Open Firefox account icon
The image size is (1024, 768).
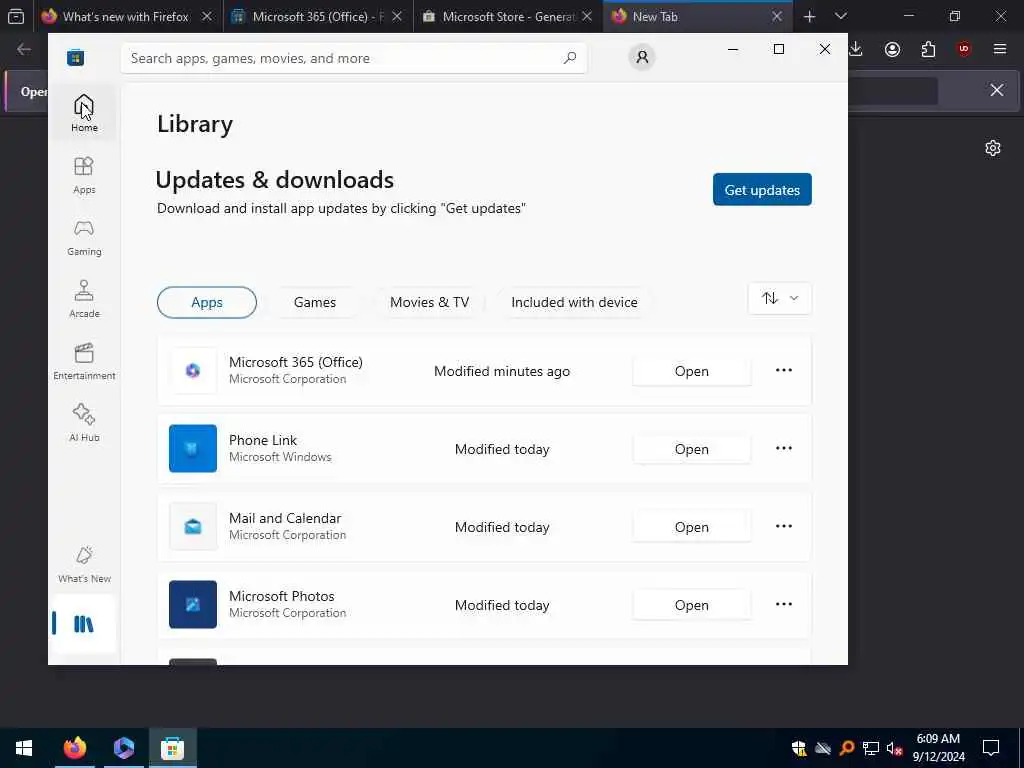[x=892, y=49]
